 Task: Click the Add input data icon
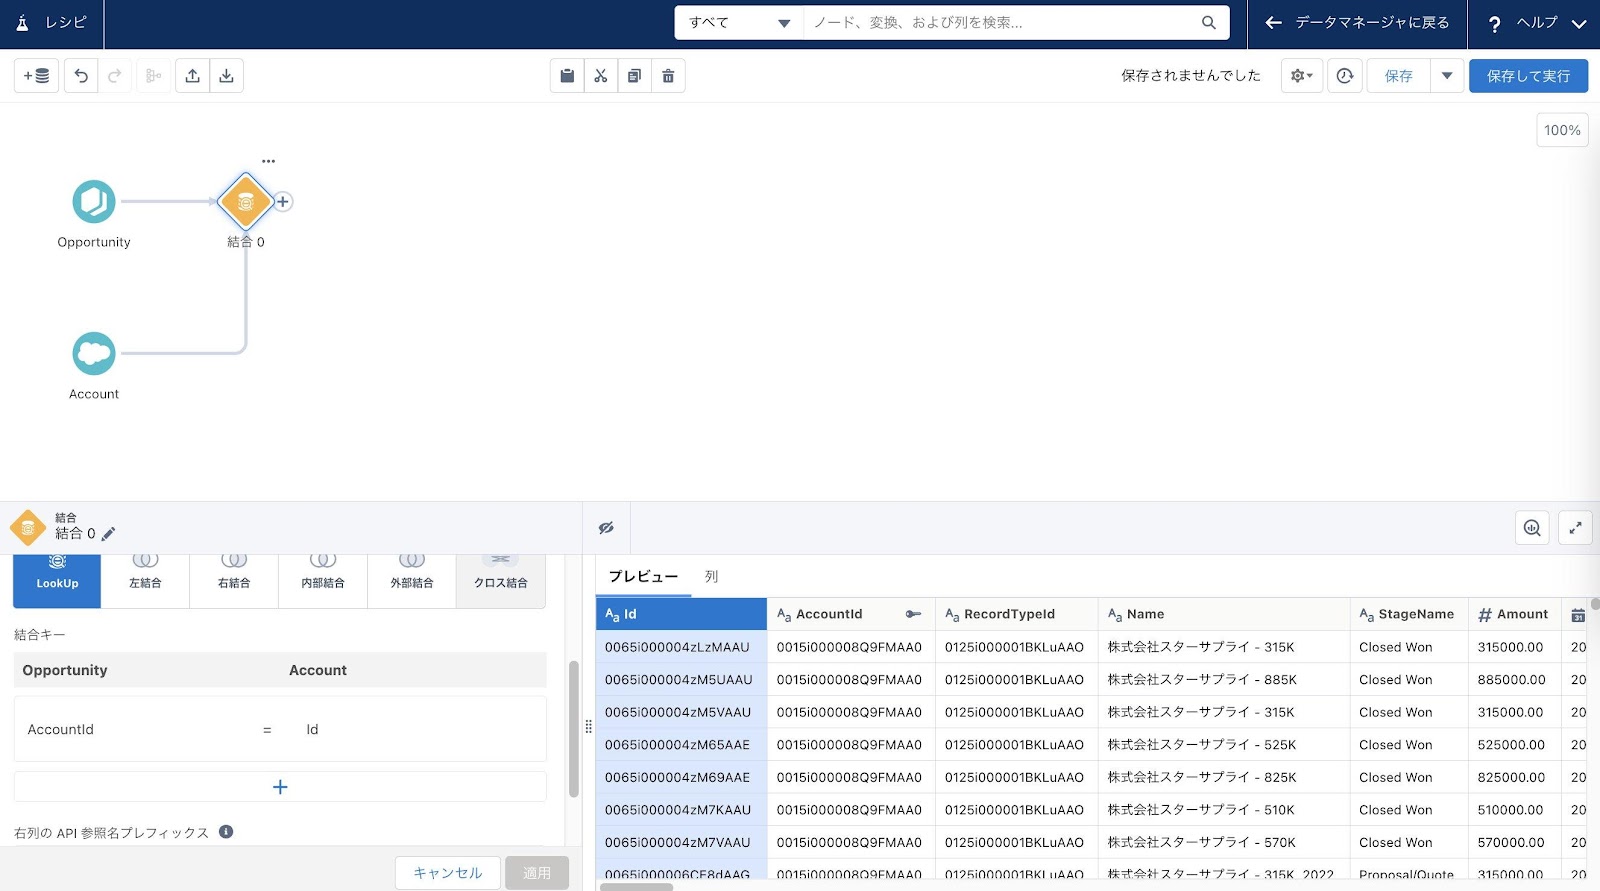pos(36,76)
